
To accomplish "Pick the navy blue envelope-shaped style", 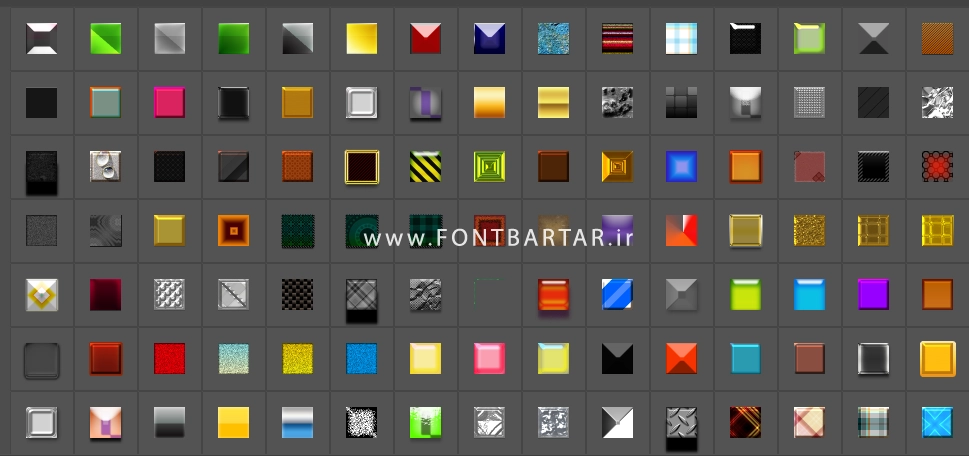I will point(489,38).
